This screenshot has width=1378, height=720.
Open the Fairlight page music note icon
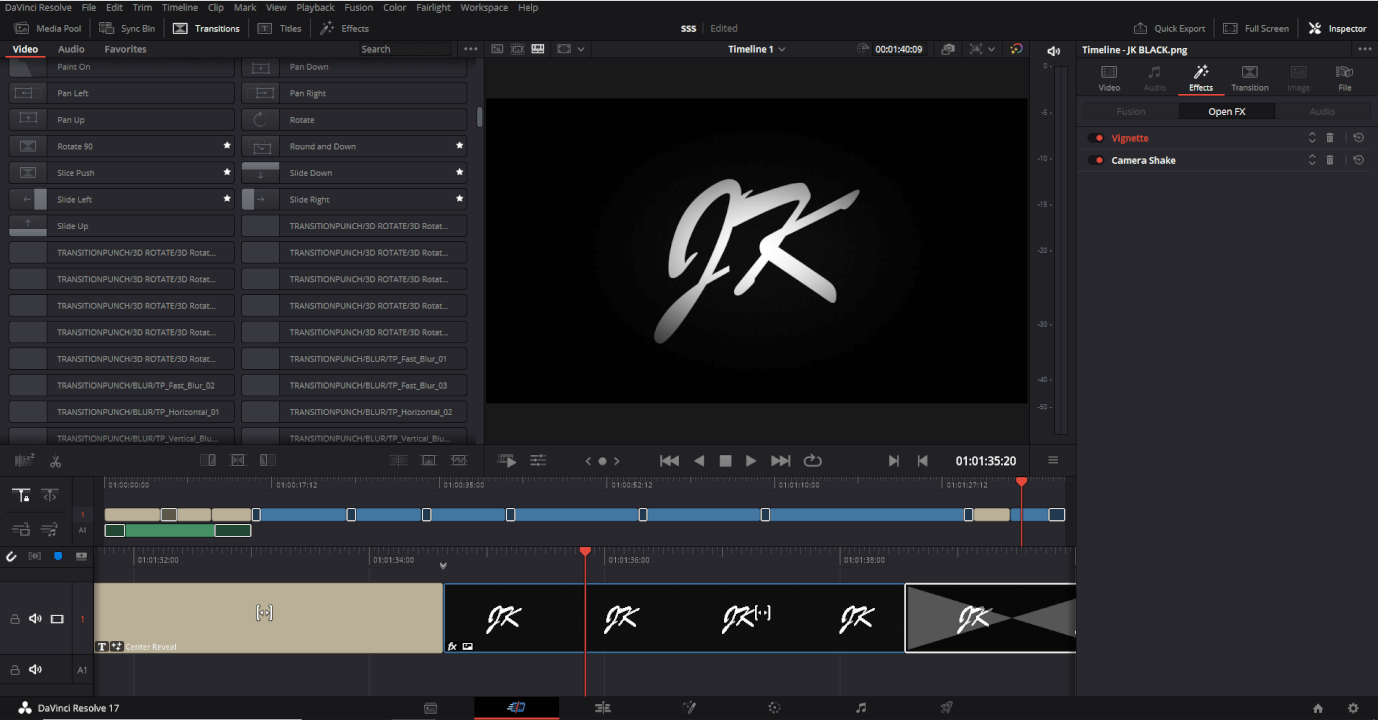point(861,707)
